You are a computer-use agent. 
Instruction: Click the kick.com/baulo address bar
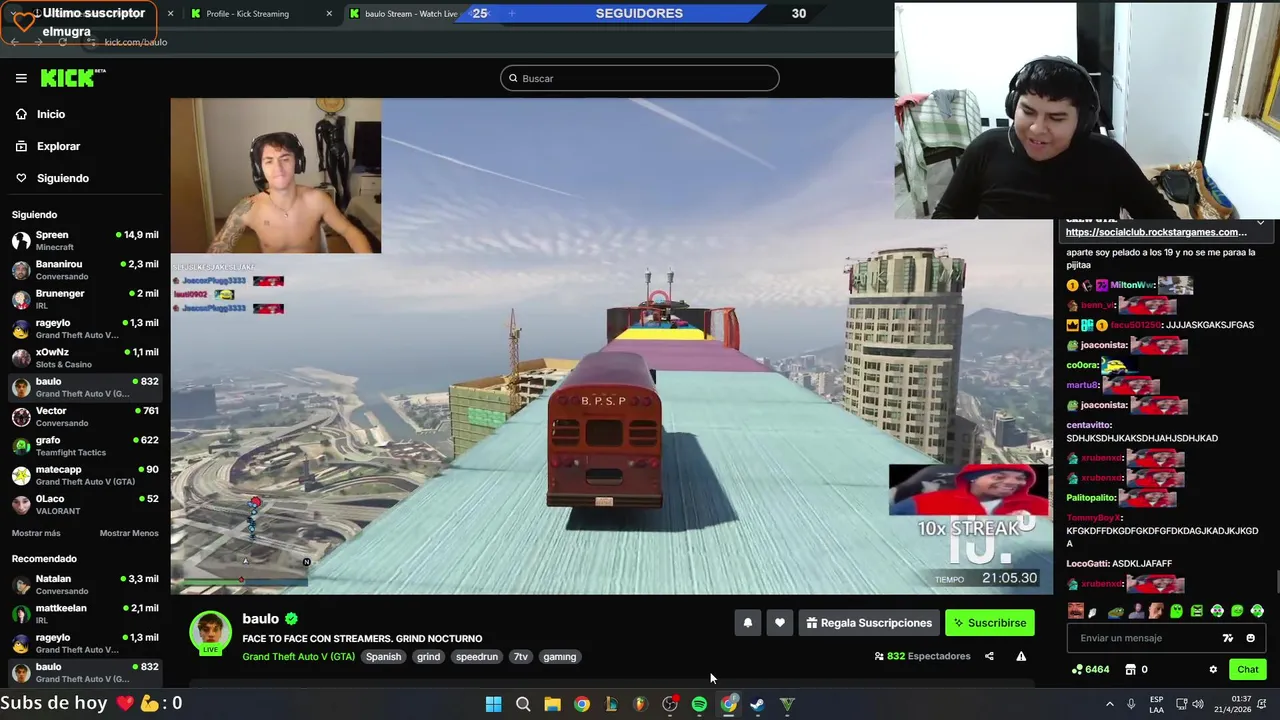pyautogui.click(x=135, y=42)
